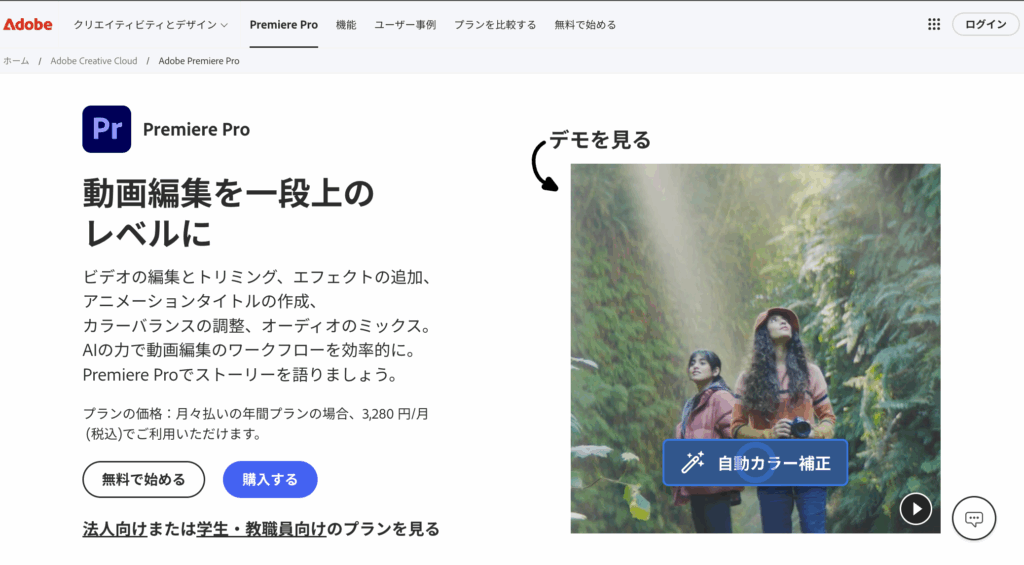Click the 無料で始める outlined button
This screenshot has height=565, width=1024.
144,479
